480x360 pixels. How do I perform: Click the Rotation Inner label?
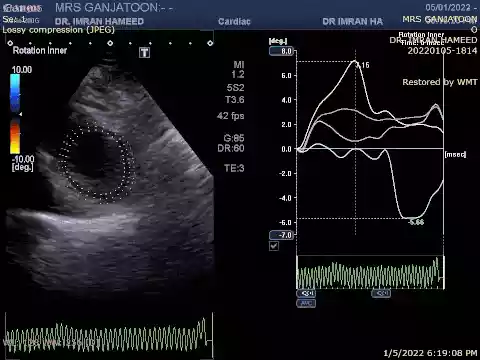(40, 50)
